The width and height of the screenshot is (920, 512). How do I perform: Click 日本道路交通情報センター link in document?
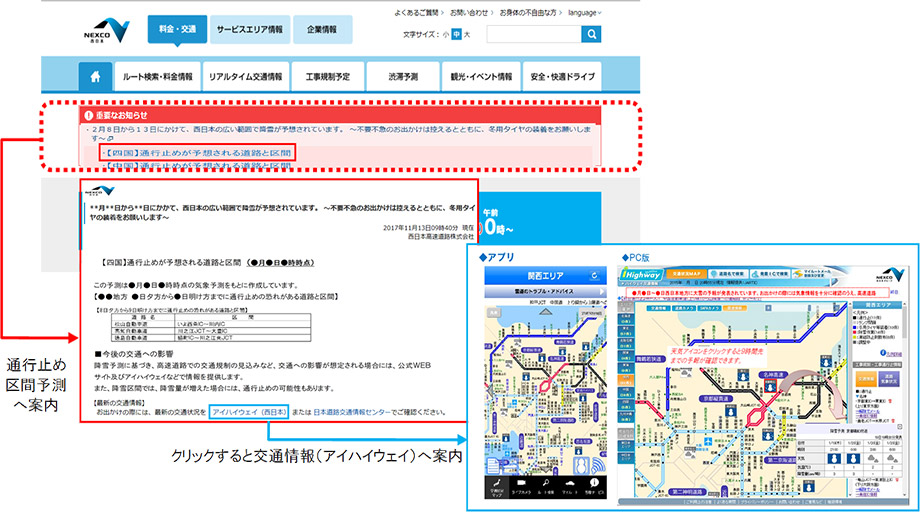[x=351, y=412]
